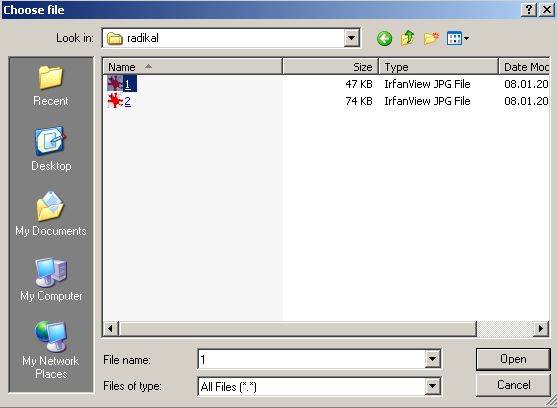Go to Desktop in places bar

51,149
